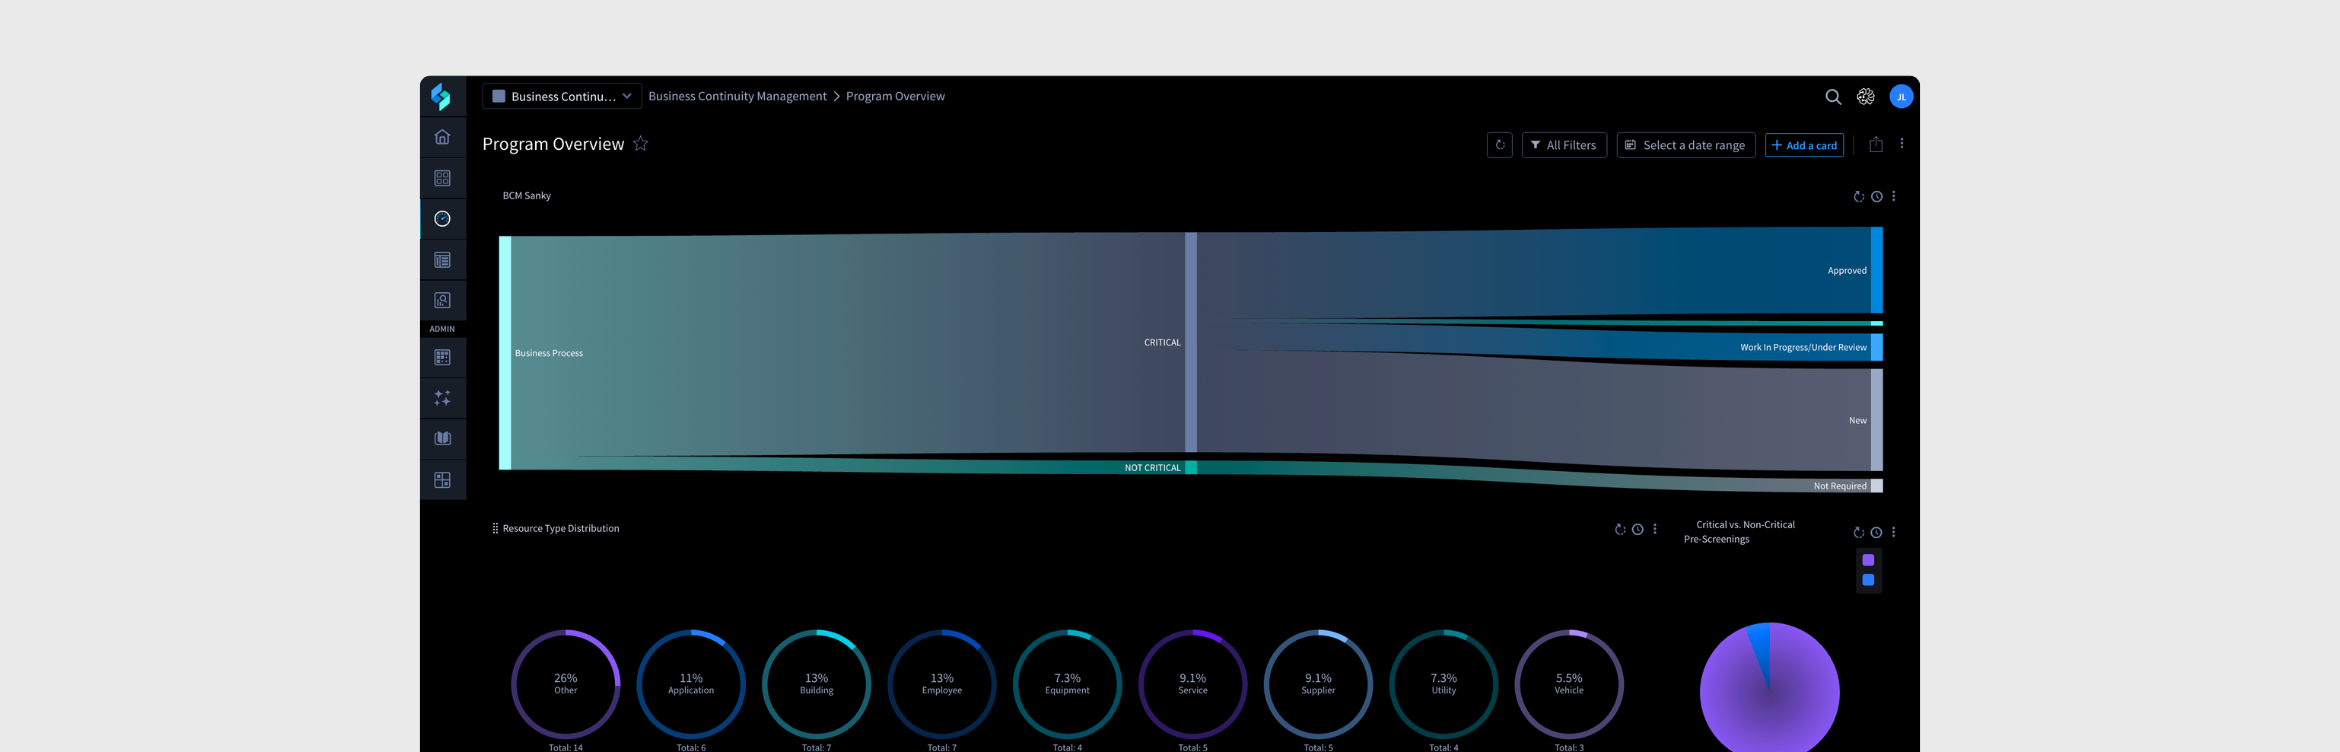Open the BCM Sanky card history clock icon
2340x752 pixels.
pyautogui.click(x=1876, y=197)
